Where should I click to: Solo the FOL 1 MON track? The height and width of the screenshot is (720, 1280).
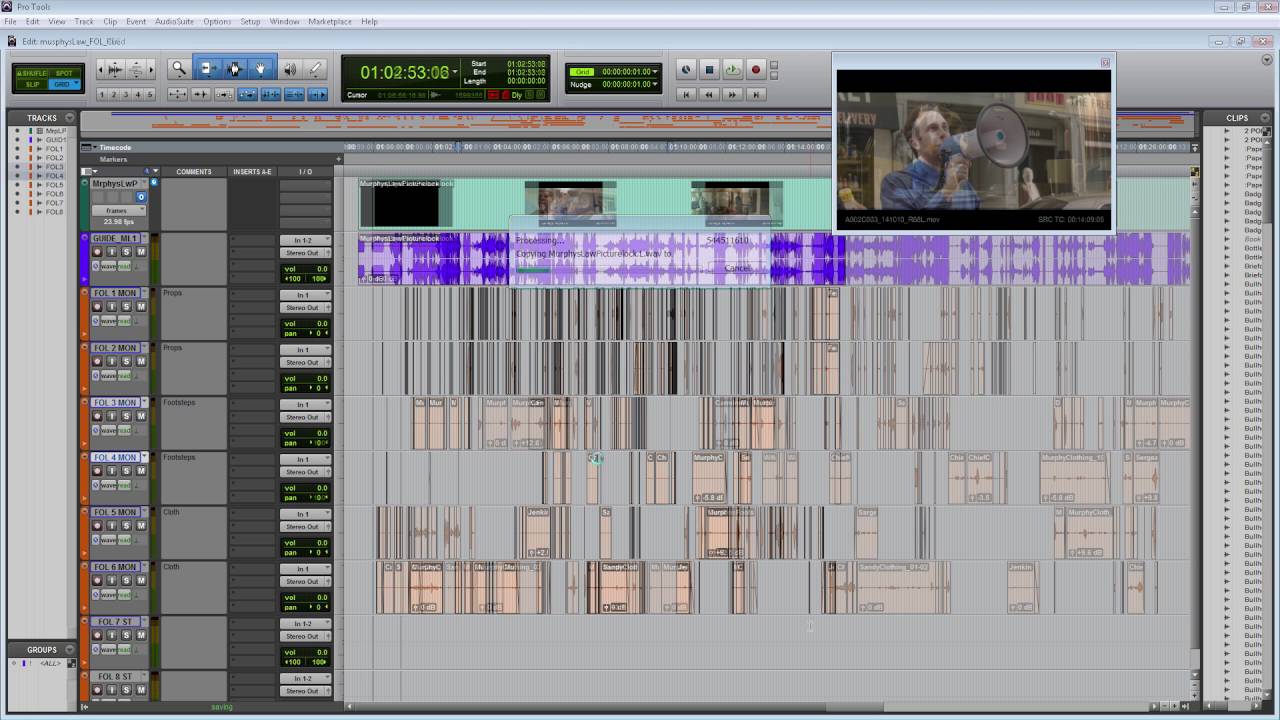tap(126, 307)
